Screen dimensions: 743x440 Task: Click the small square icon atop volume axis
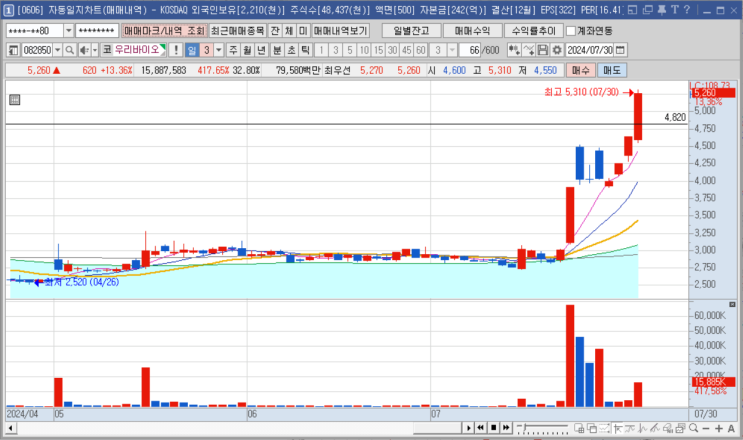[x=732, y=304]
